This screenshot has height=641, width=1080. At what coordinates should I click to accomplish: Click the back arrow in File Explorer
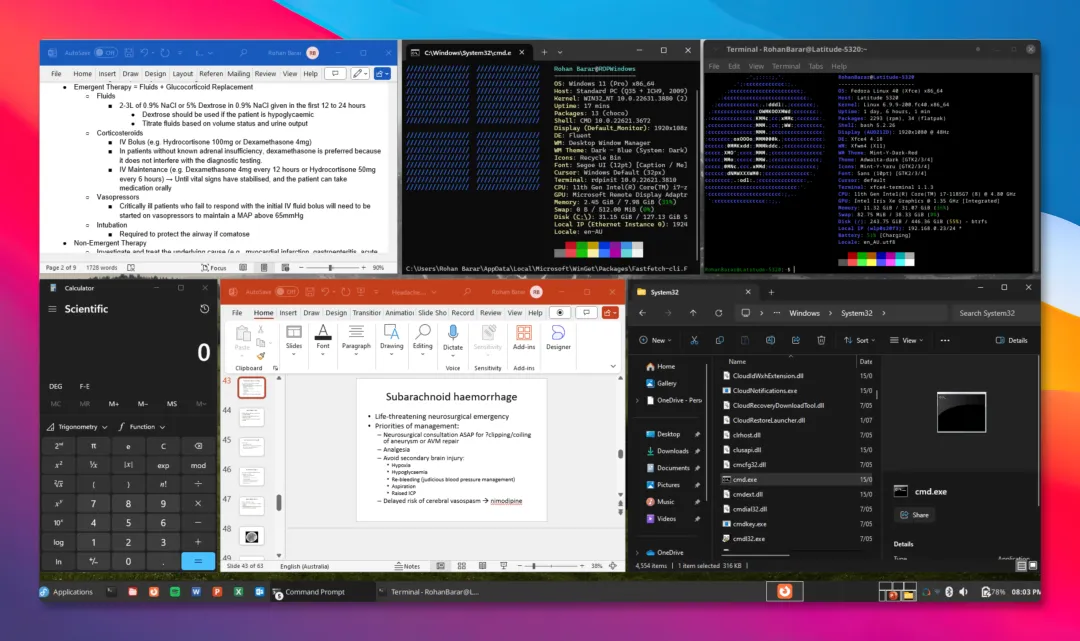pos(642,313)
